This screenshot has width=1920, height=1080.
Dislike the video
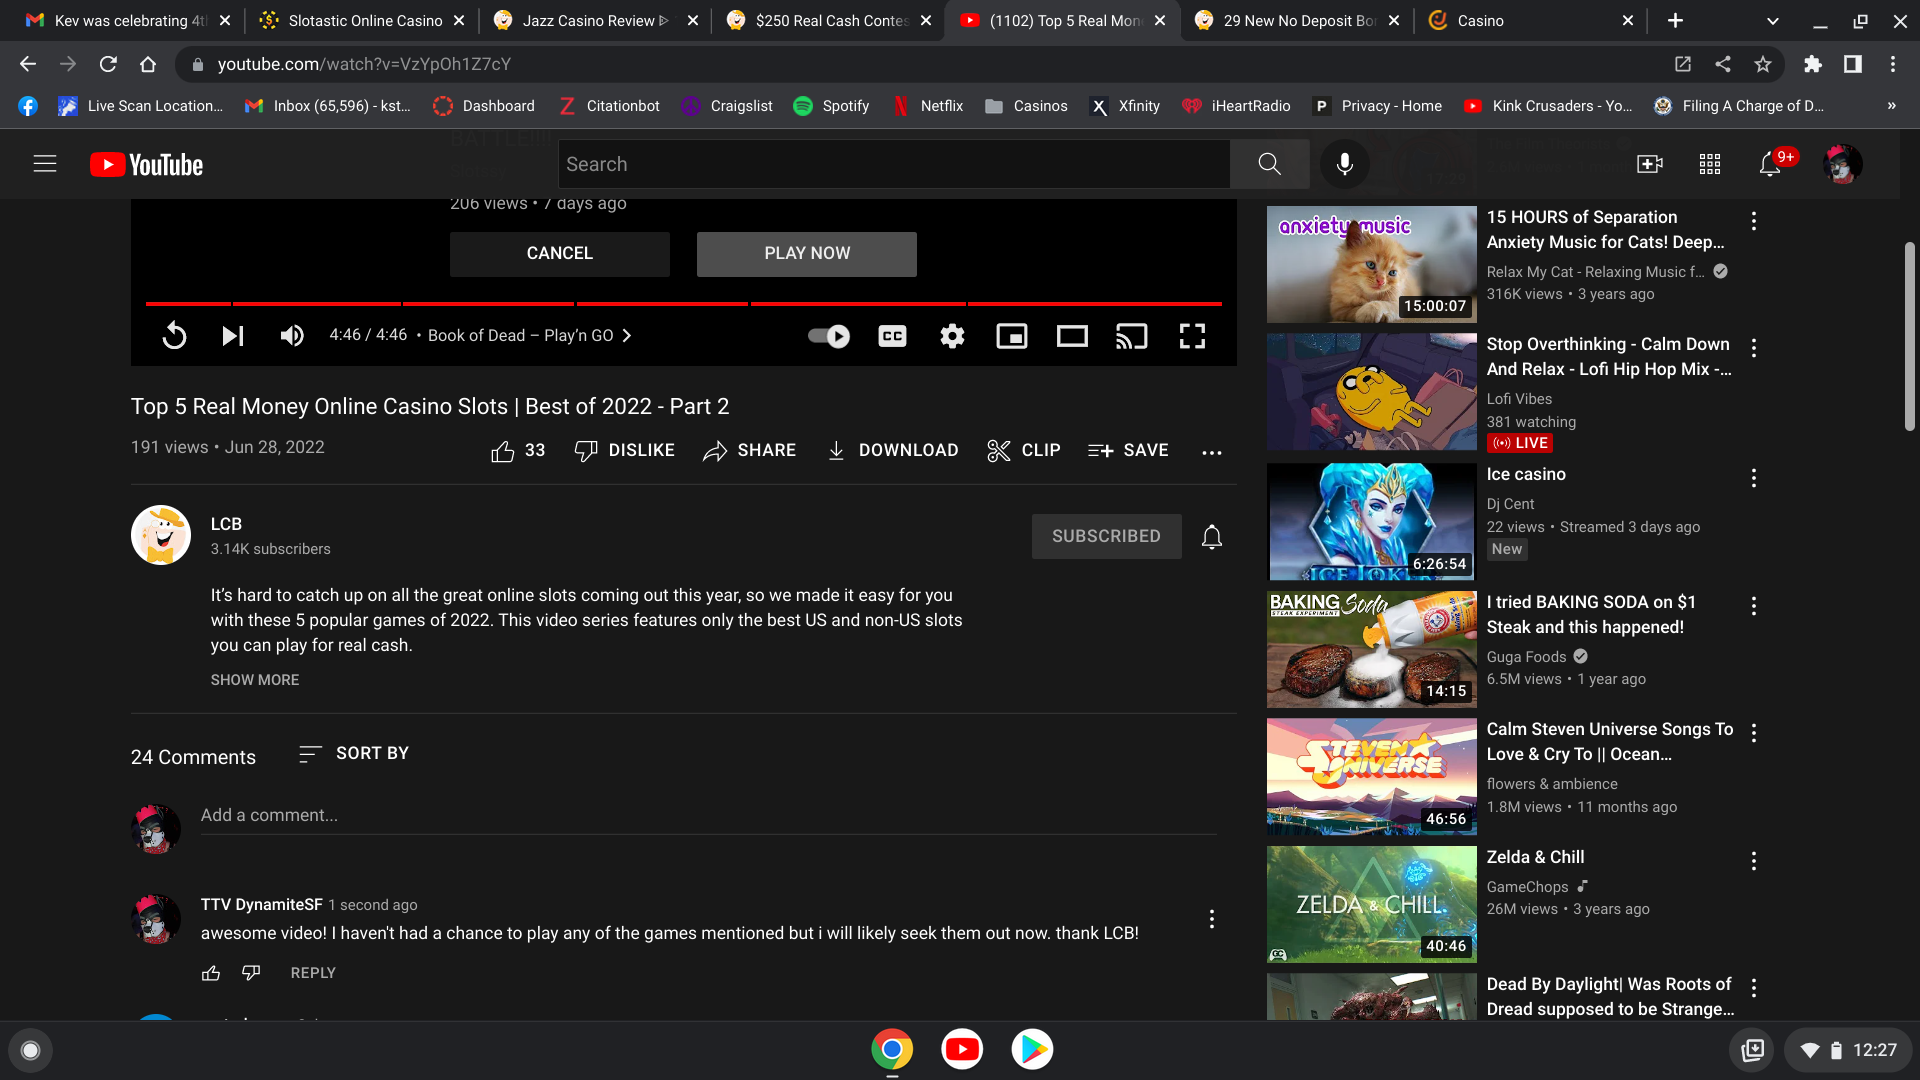pos(624,451)
